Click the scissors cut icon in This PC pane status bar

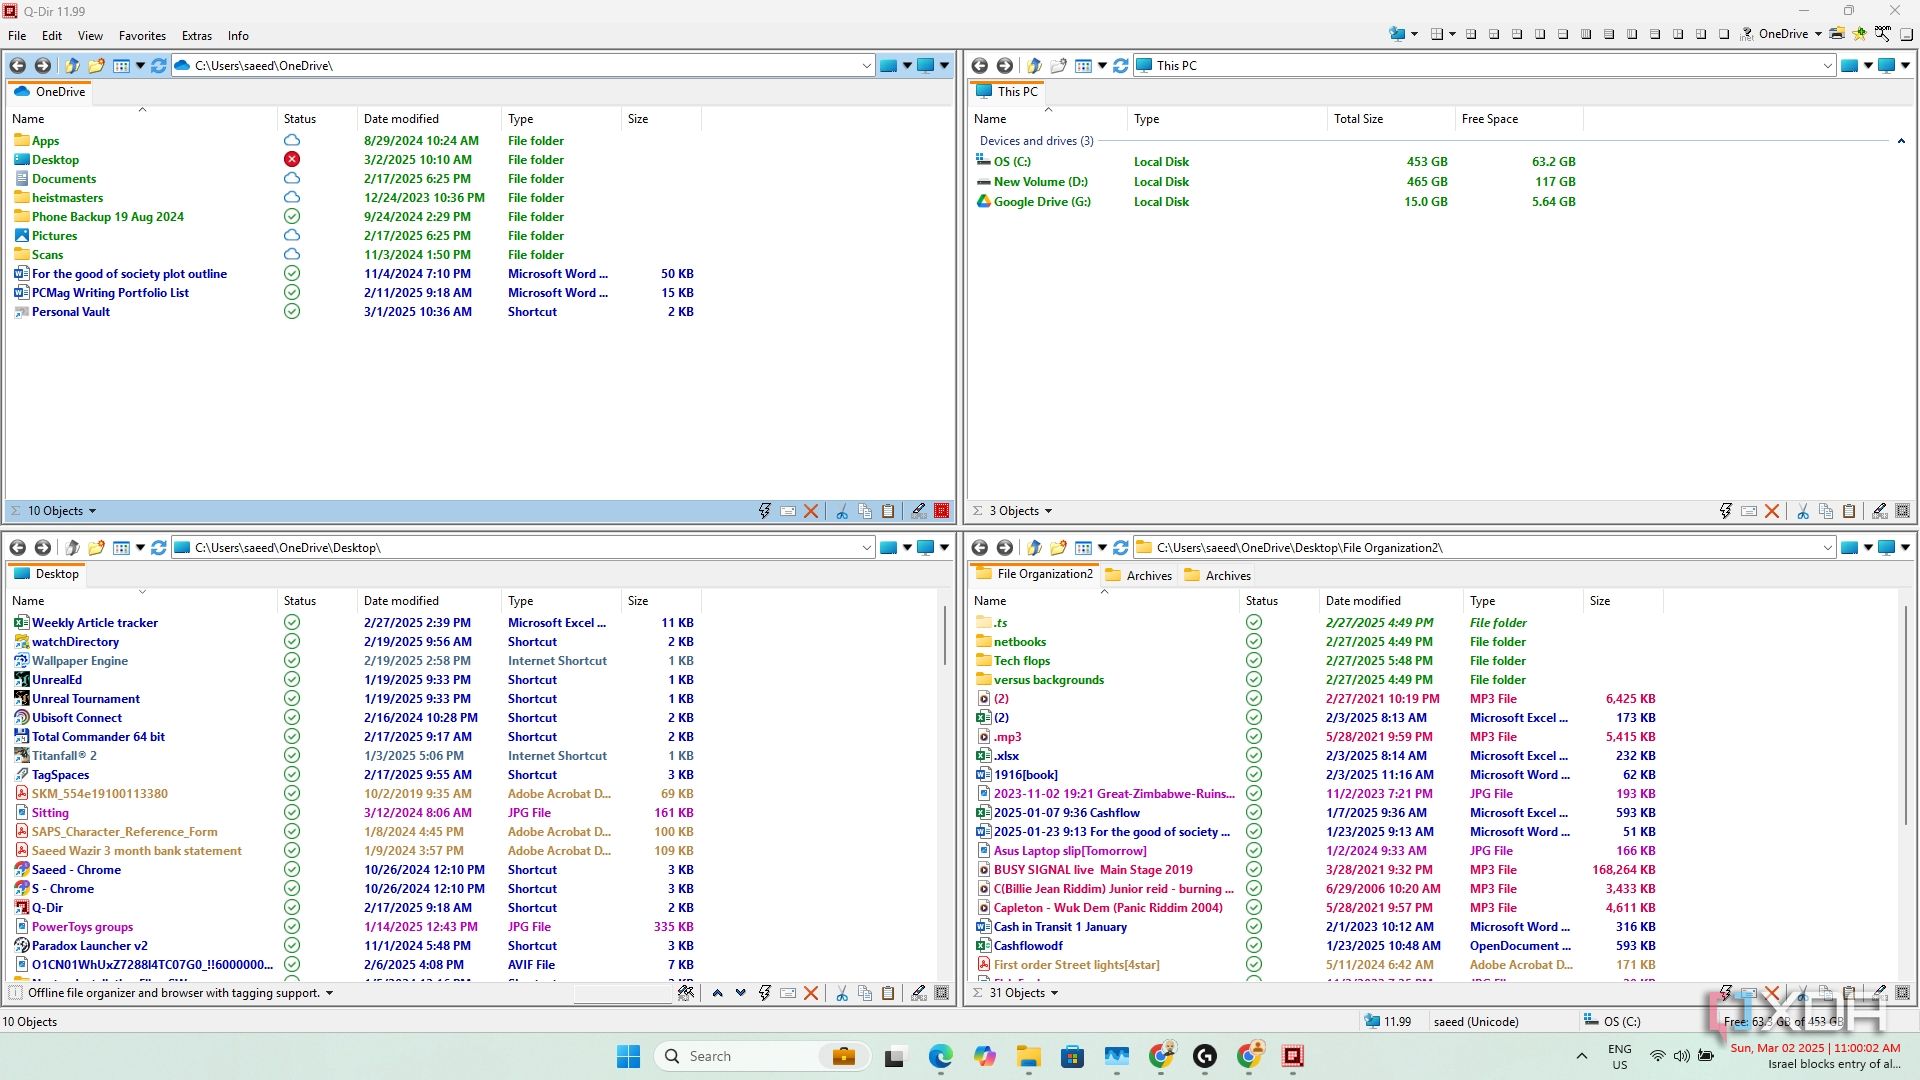[1803, 511]
